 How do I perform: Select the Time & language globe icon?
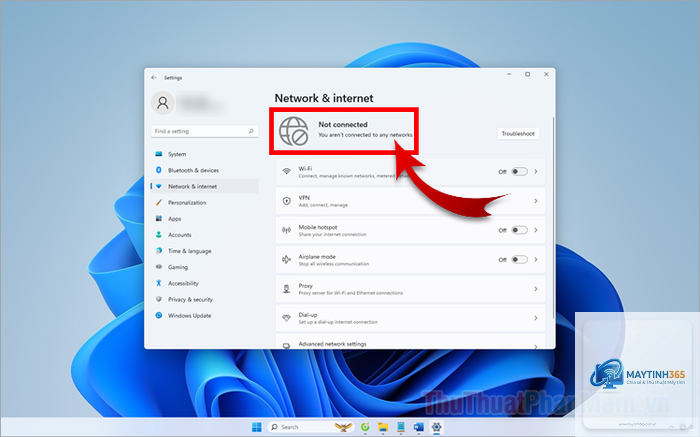coord(158,251)
